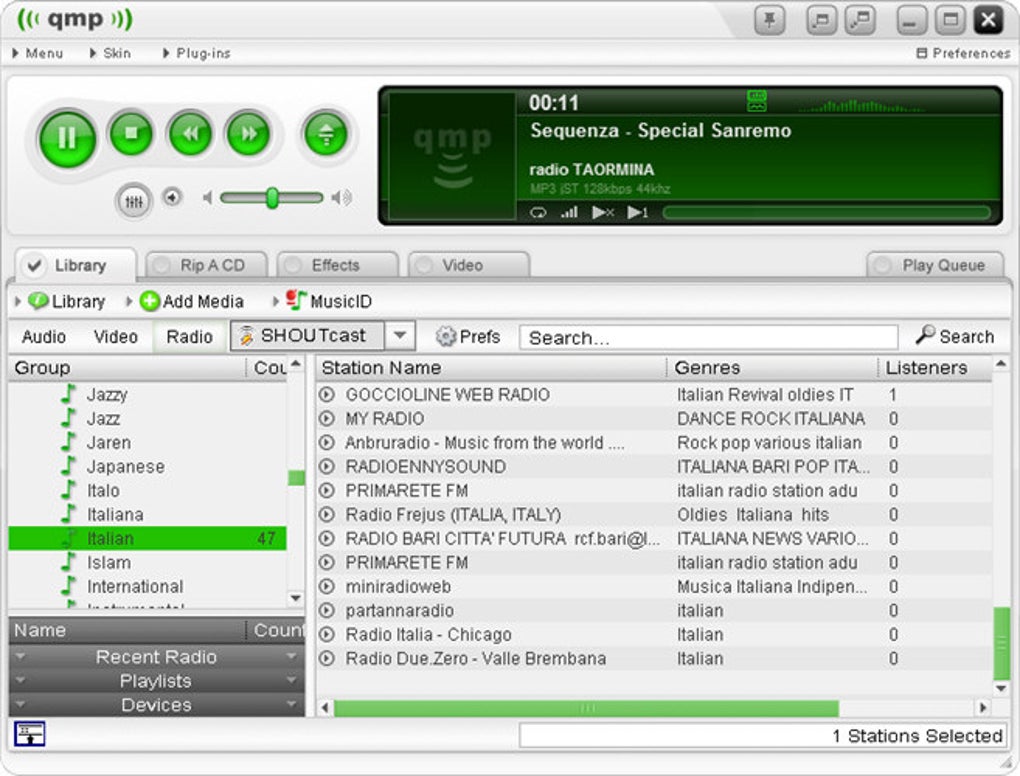Image resolution: width=1020 pixels, height=776 pixels.
Task: Expand the Devices panel
Action: point(156,705)
